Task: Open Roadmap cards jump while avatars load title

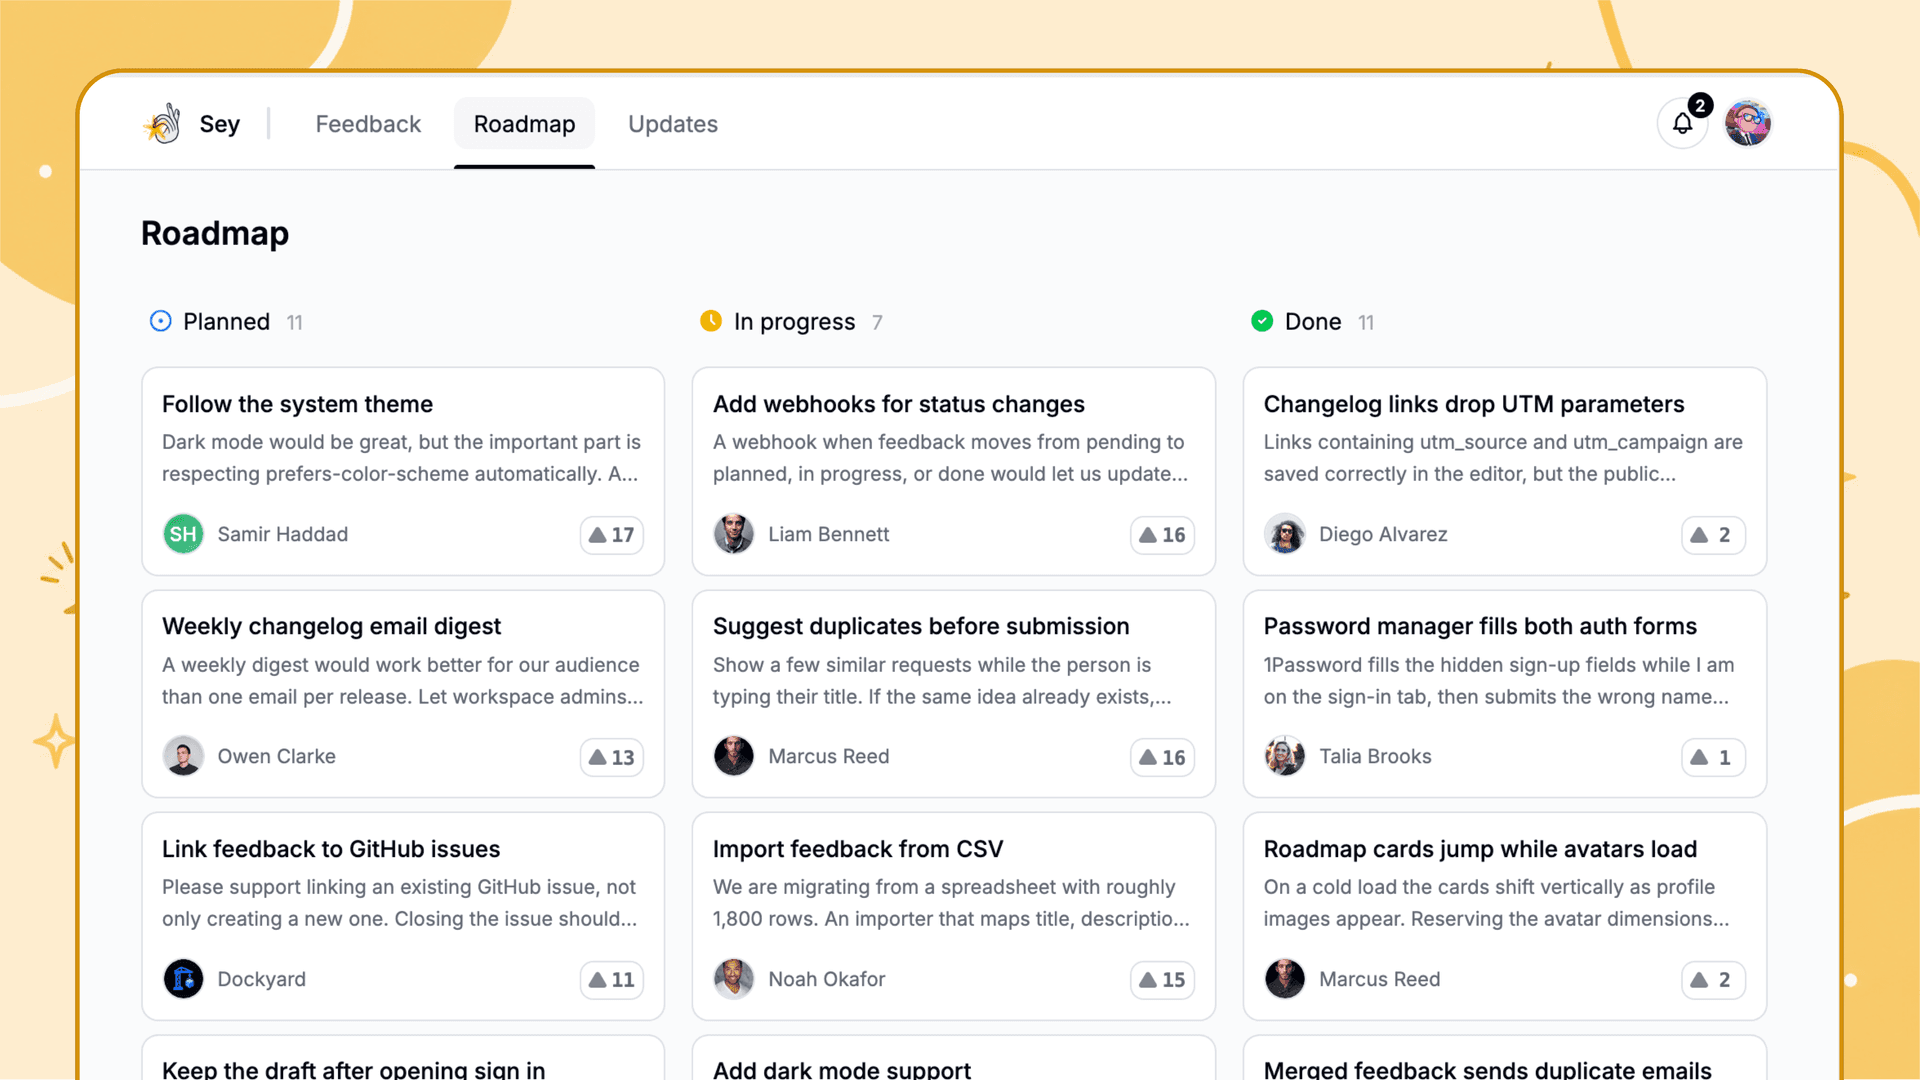Action: pyautogui.click(x=1480, y=849)
